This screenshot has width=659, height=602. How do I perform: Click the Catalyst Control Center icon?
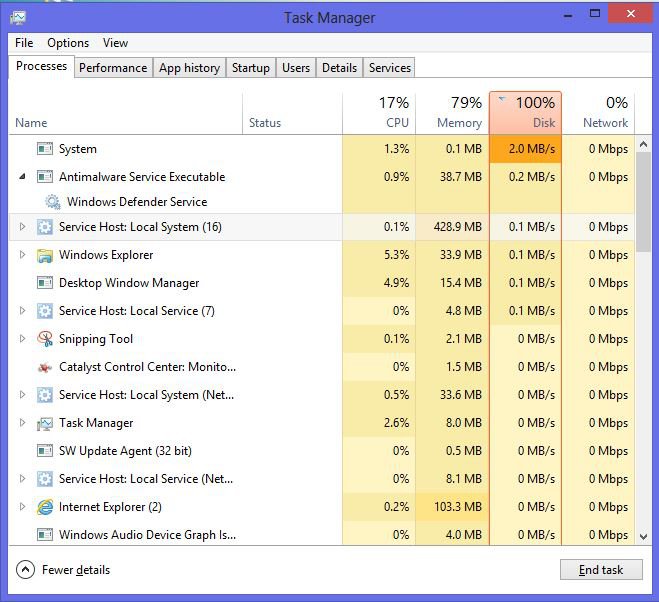(45, 367)
